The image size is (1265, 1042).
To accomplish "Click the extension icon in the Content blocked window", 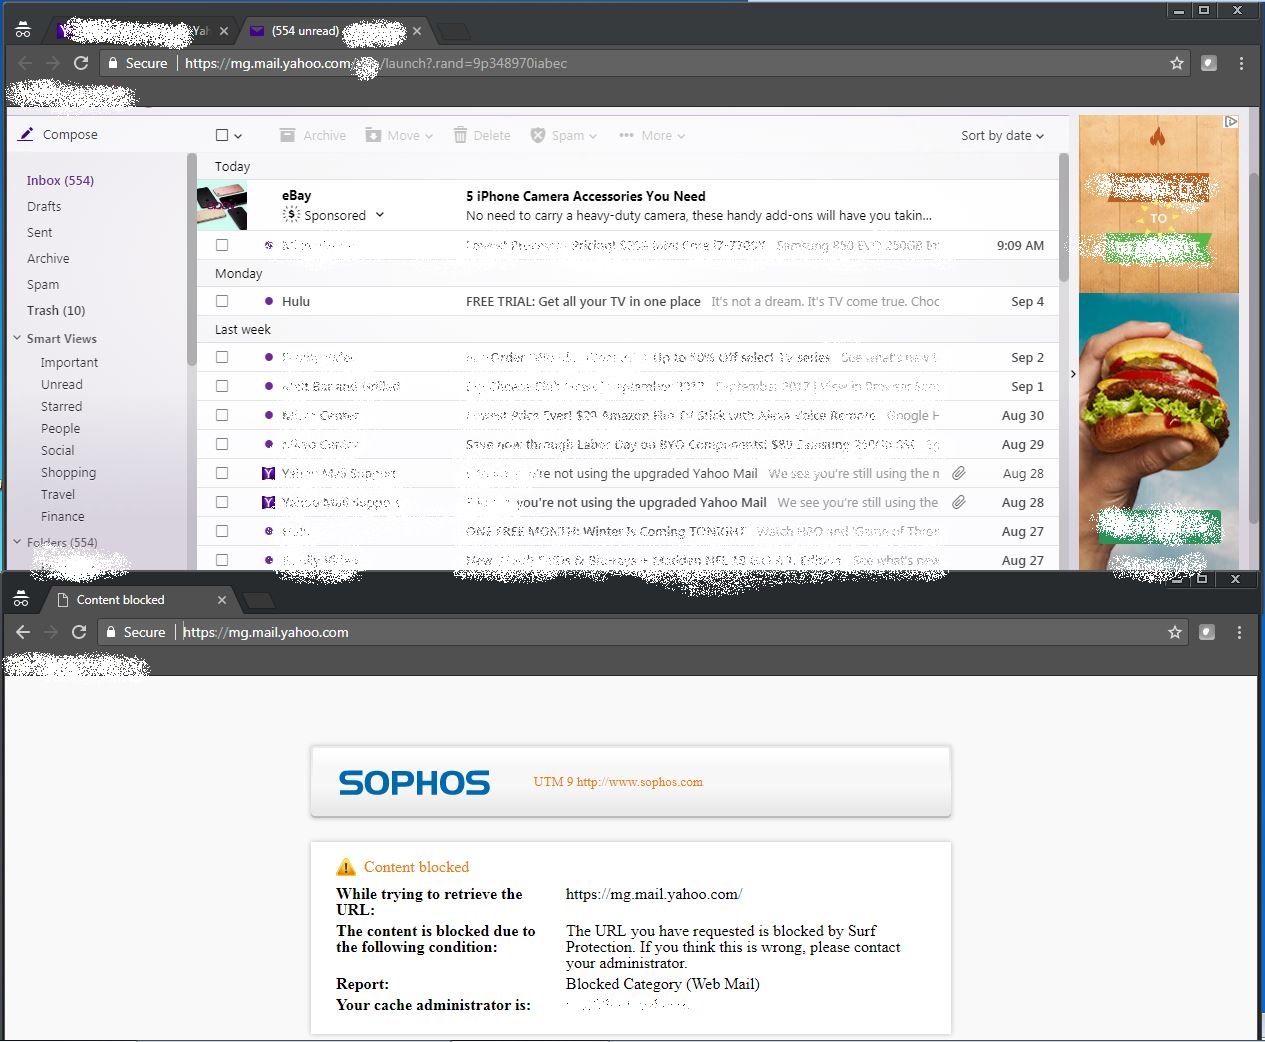I will (1207, 632).
